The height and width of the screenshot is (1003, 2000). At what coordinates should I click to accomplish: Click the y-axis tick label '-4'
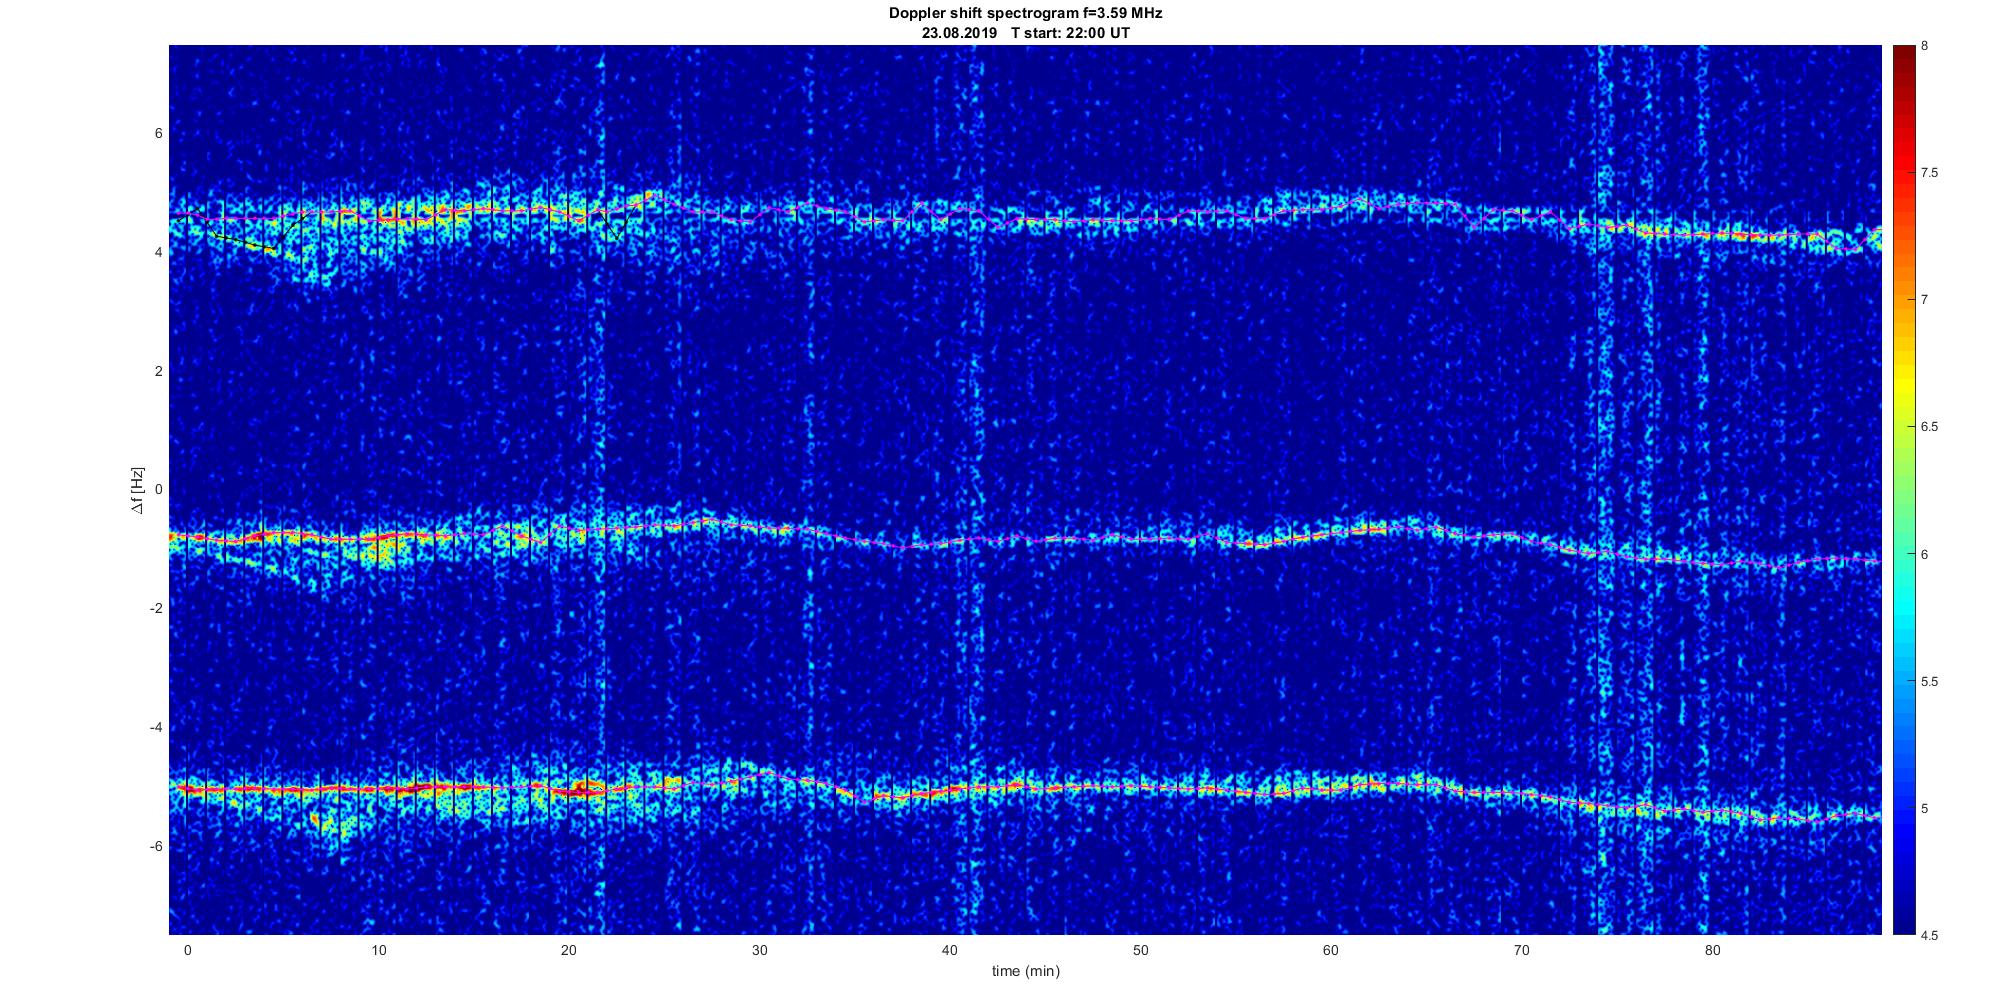(x=156, y=727)
